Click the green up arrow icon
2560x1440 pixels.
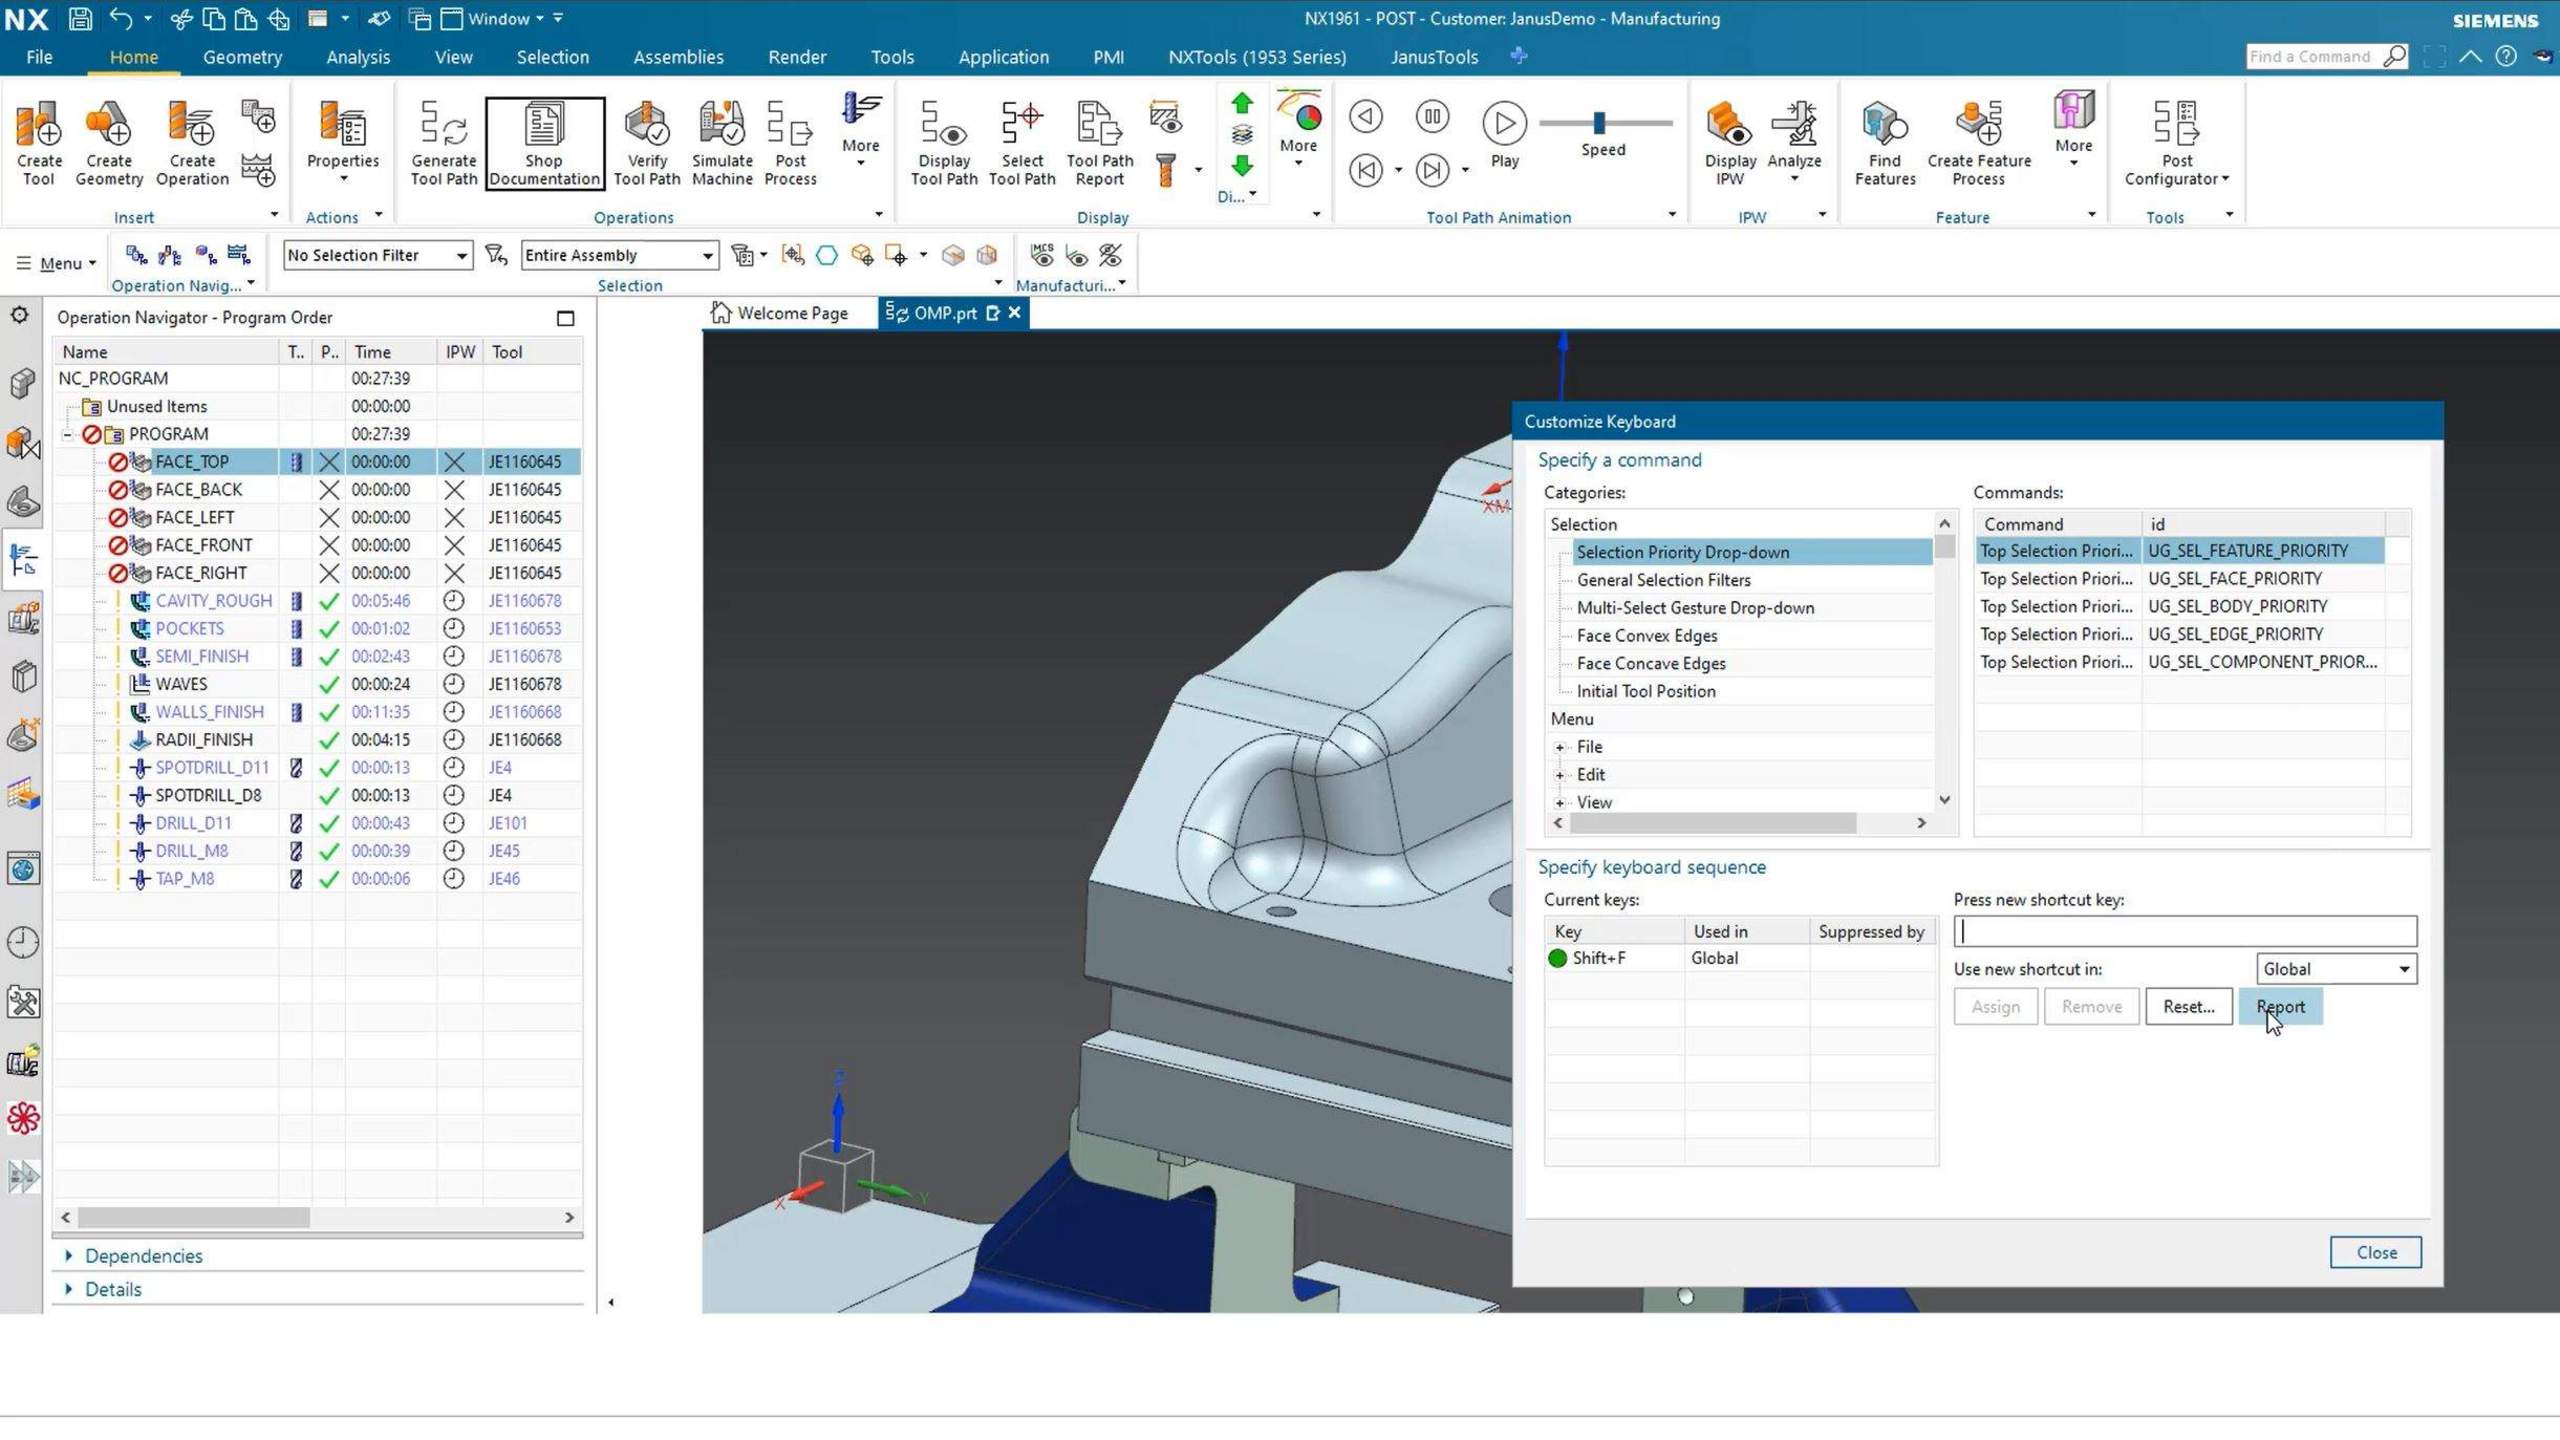[1242, 104]
